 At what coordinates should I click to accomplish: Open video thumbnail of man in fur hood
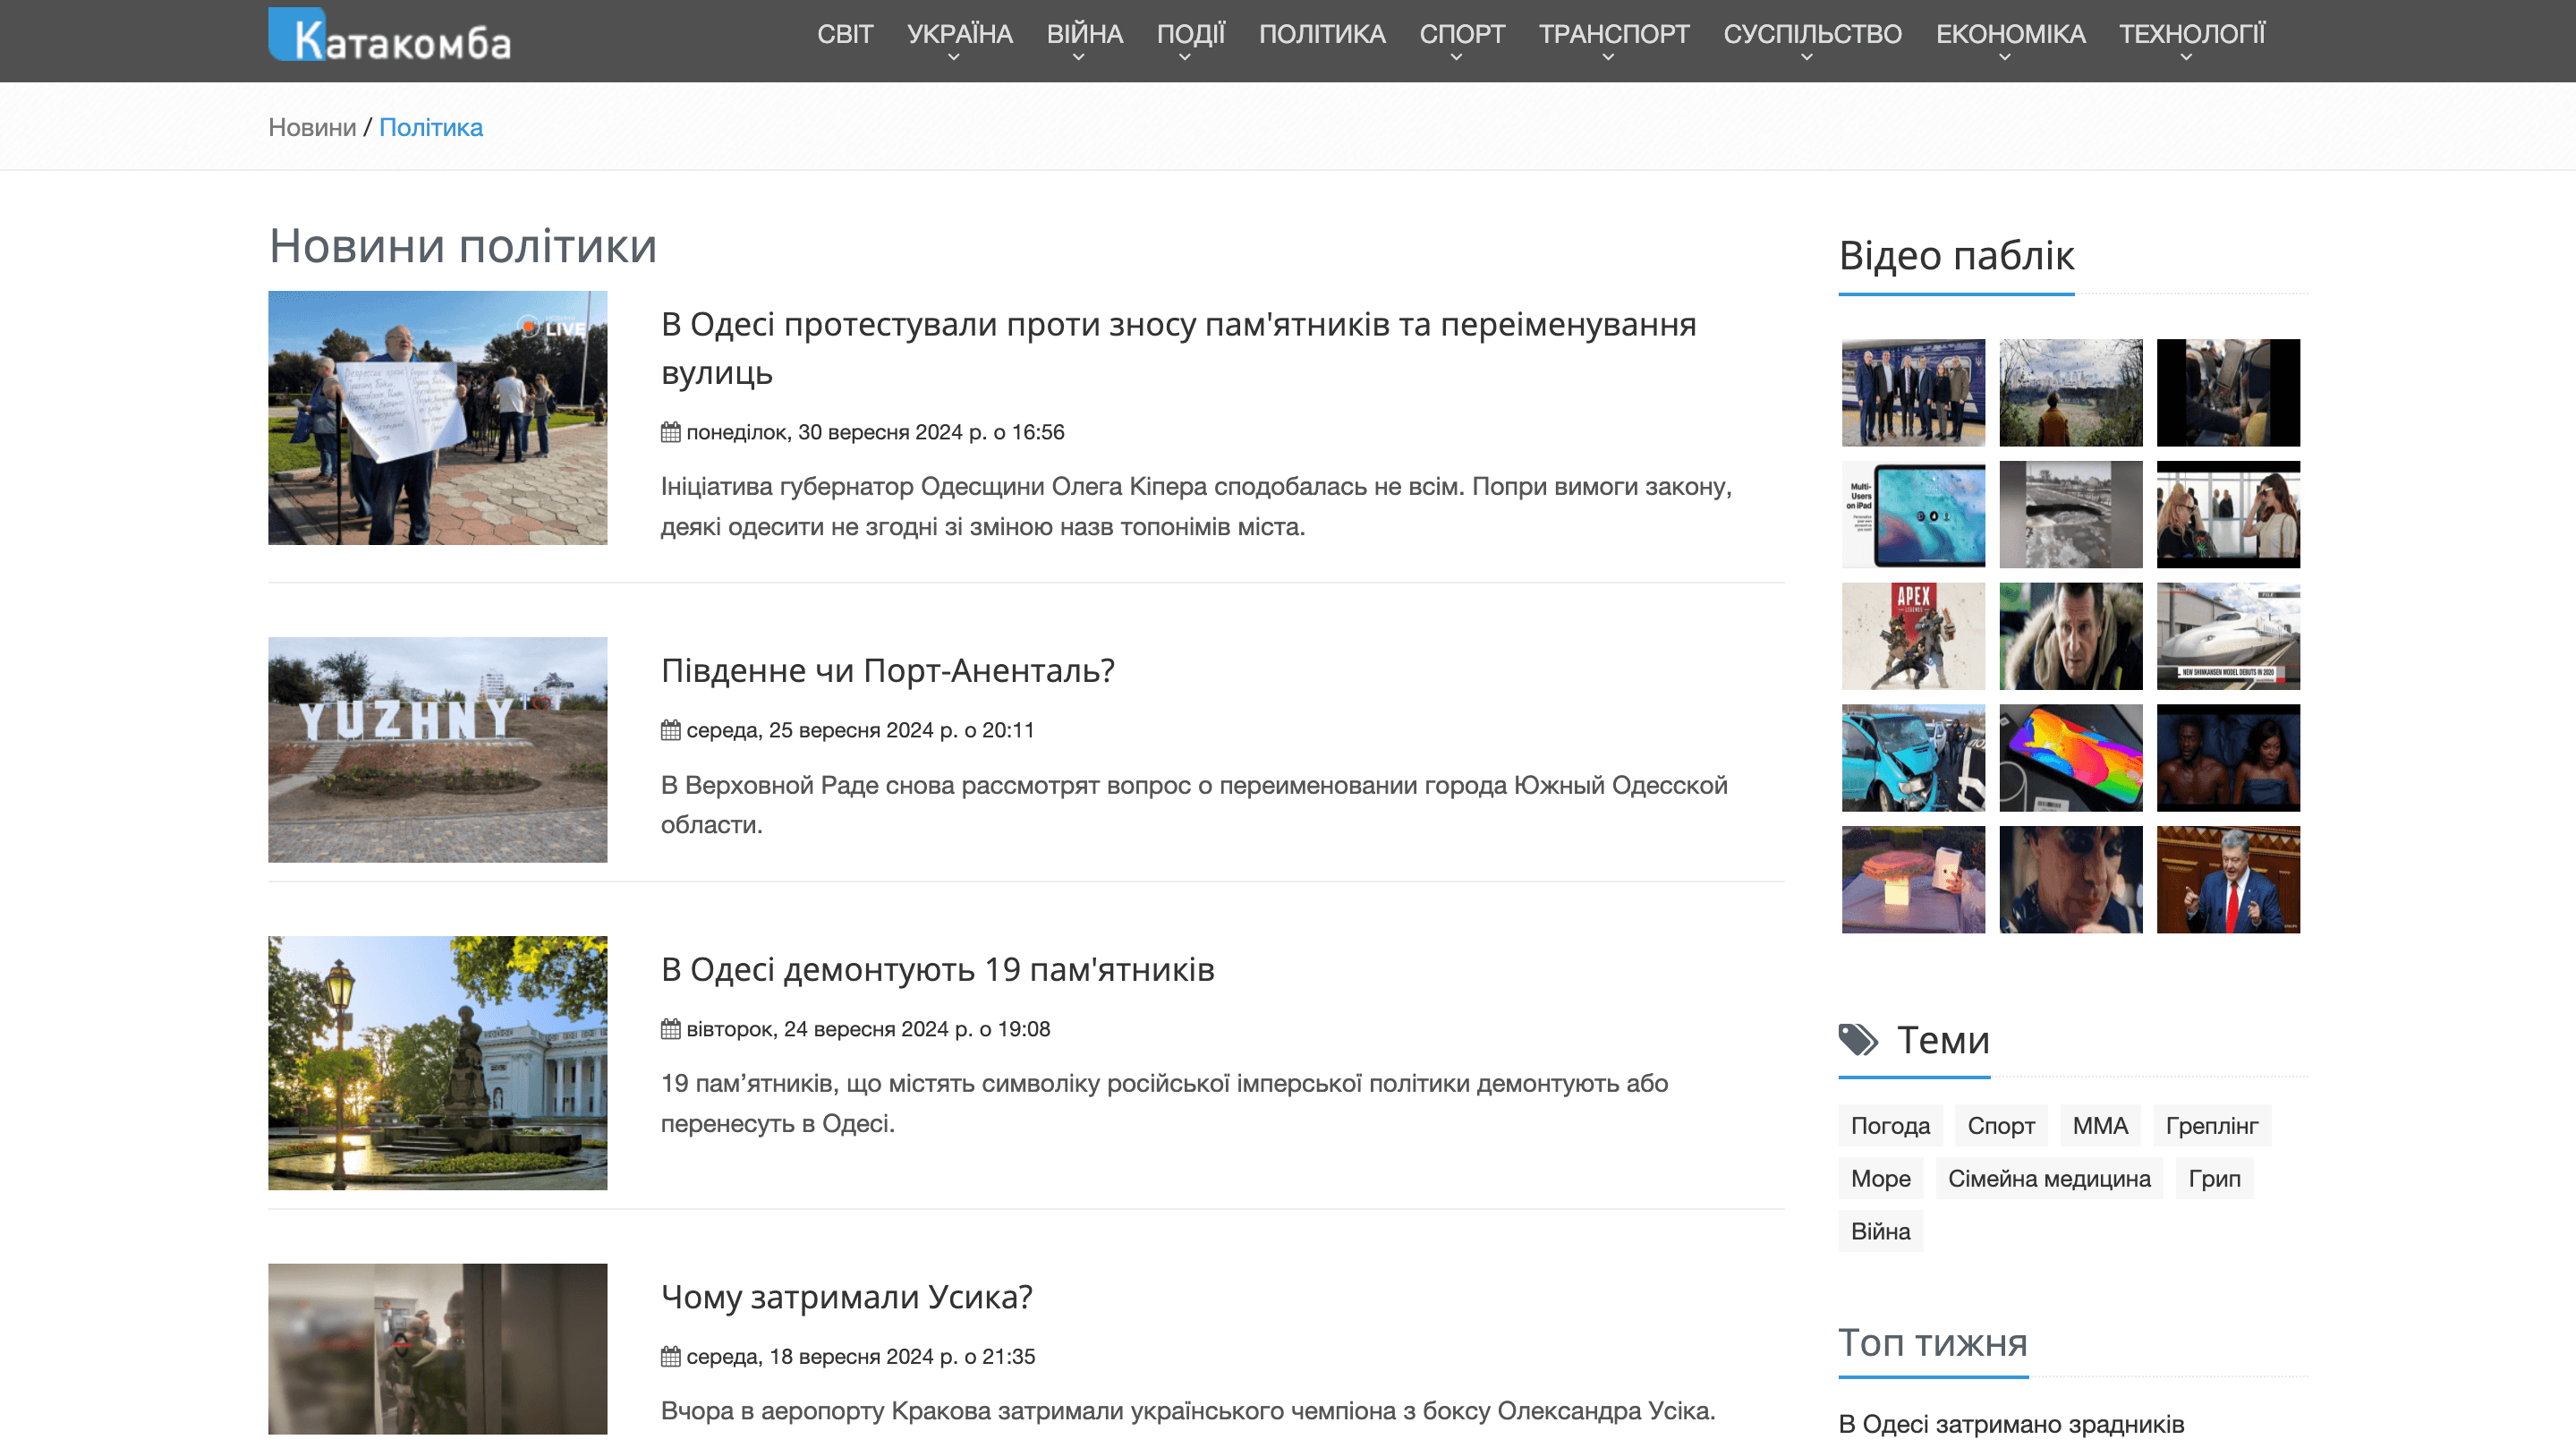click(x=2071, y=636)
